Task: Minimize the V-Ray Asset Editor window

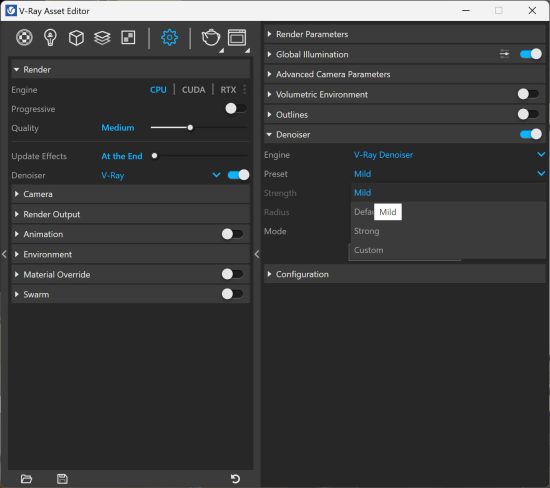Action: [x=466, y=11]
